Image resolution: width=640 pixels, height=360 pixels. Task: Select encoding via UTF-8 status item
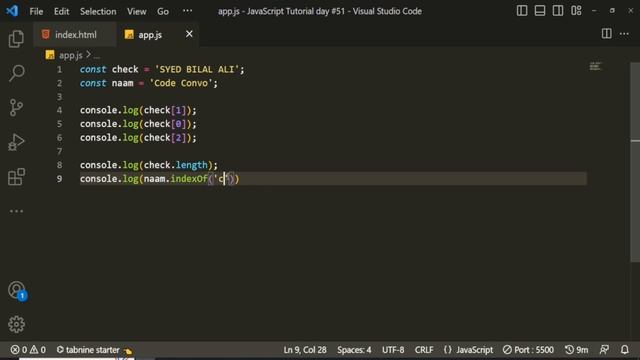tap(393, 350)
